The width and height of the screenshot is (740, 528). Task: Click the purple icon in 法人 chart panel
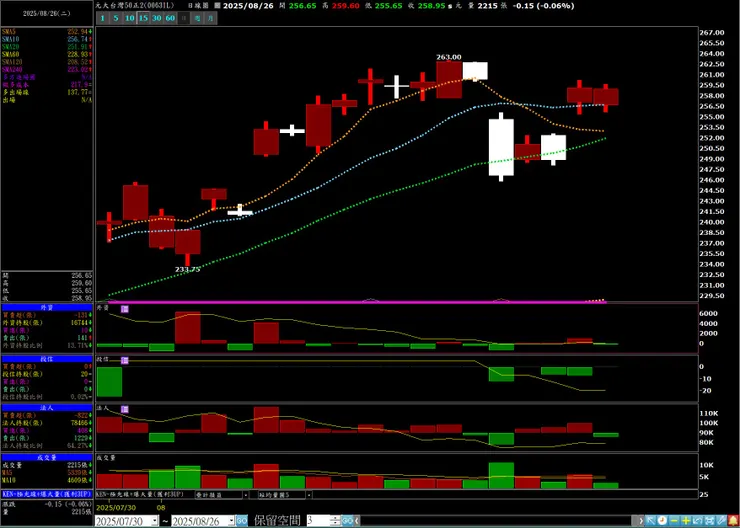click(125, 409)
